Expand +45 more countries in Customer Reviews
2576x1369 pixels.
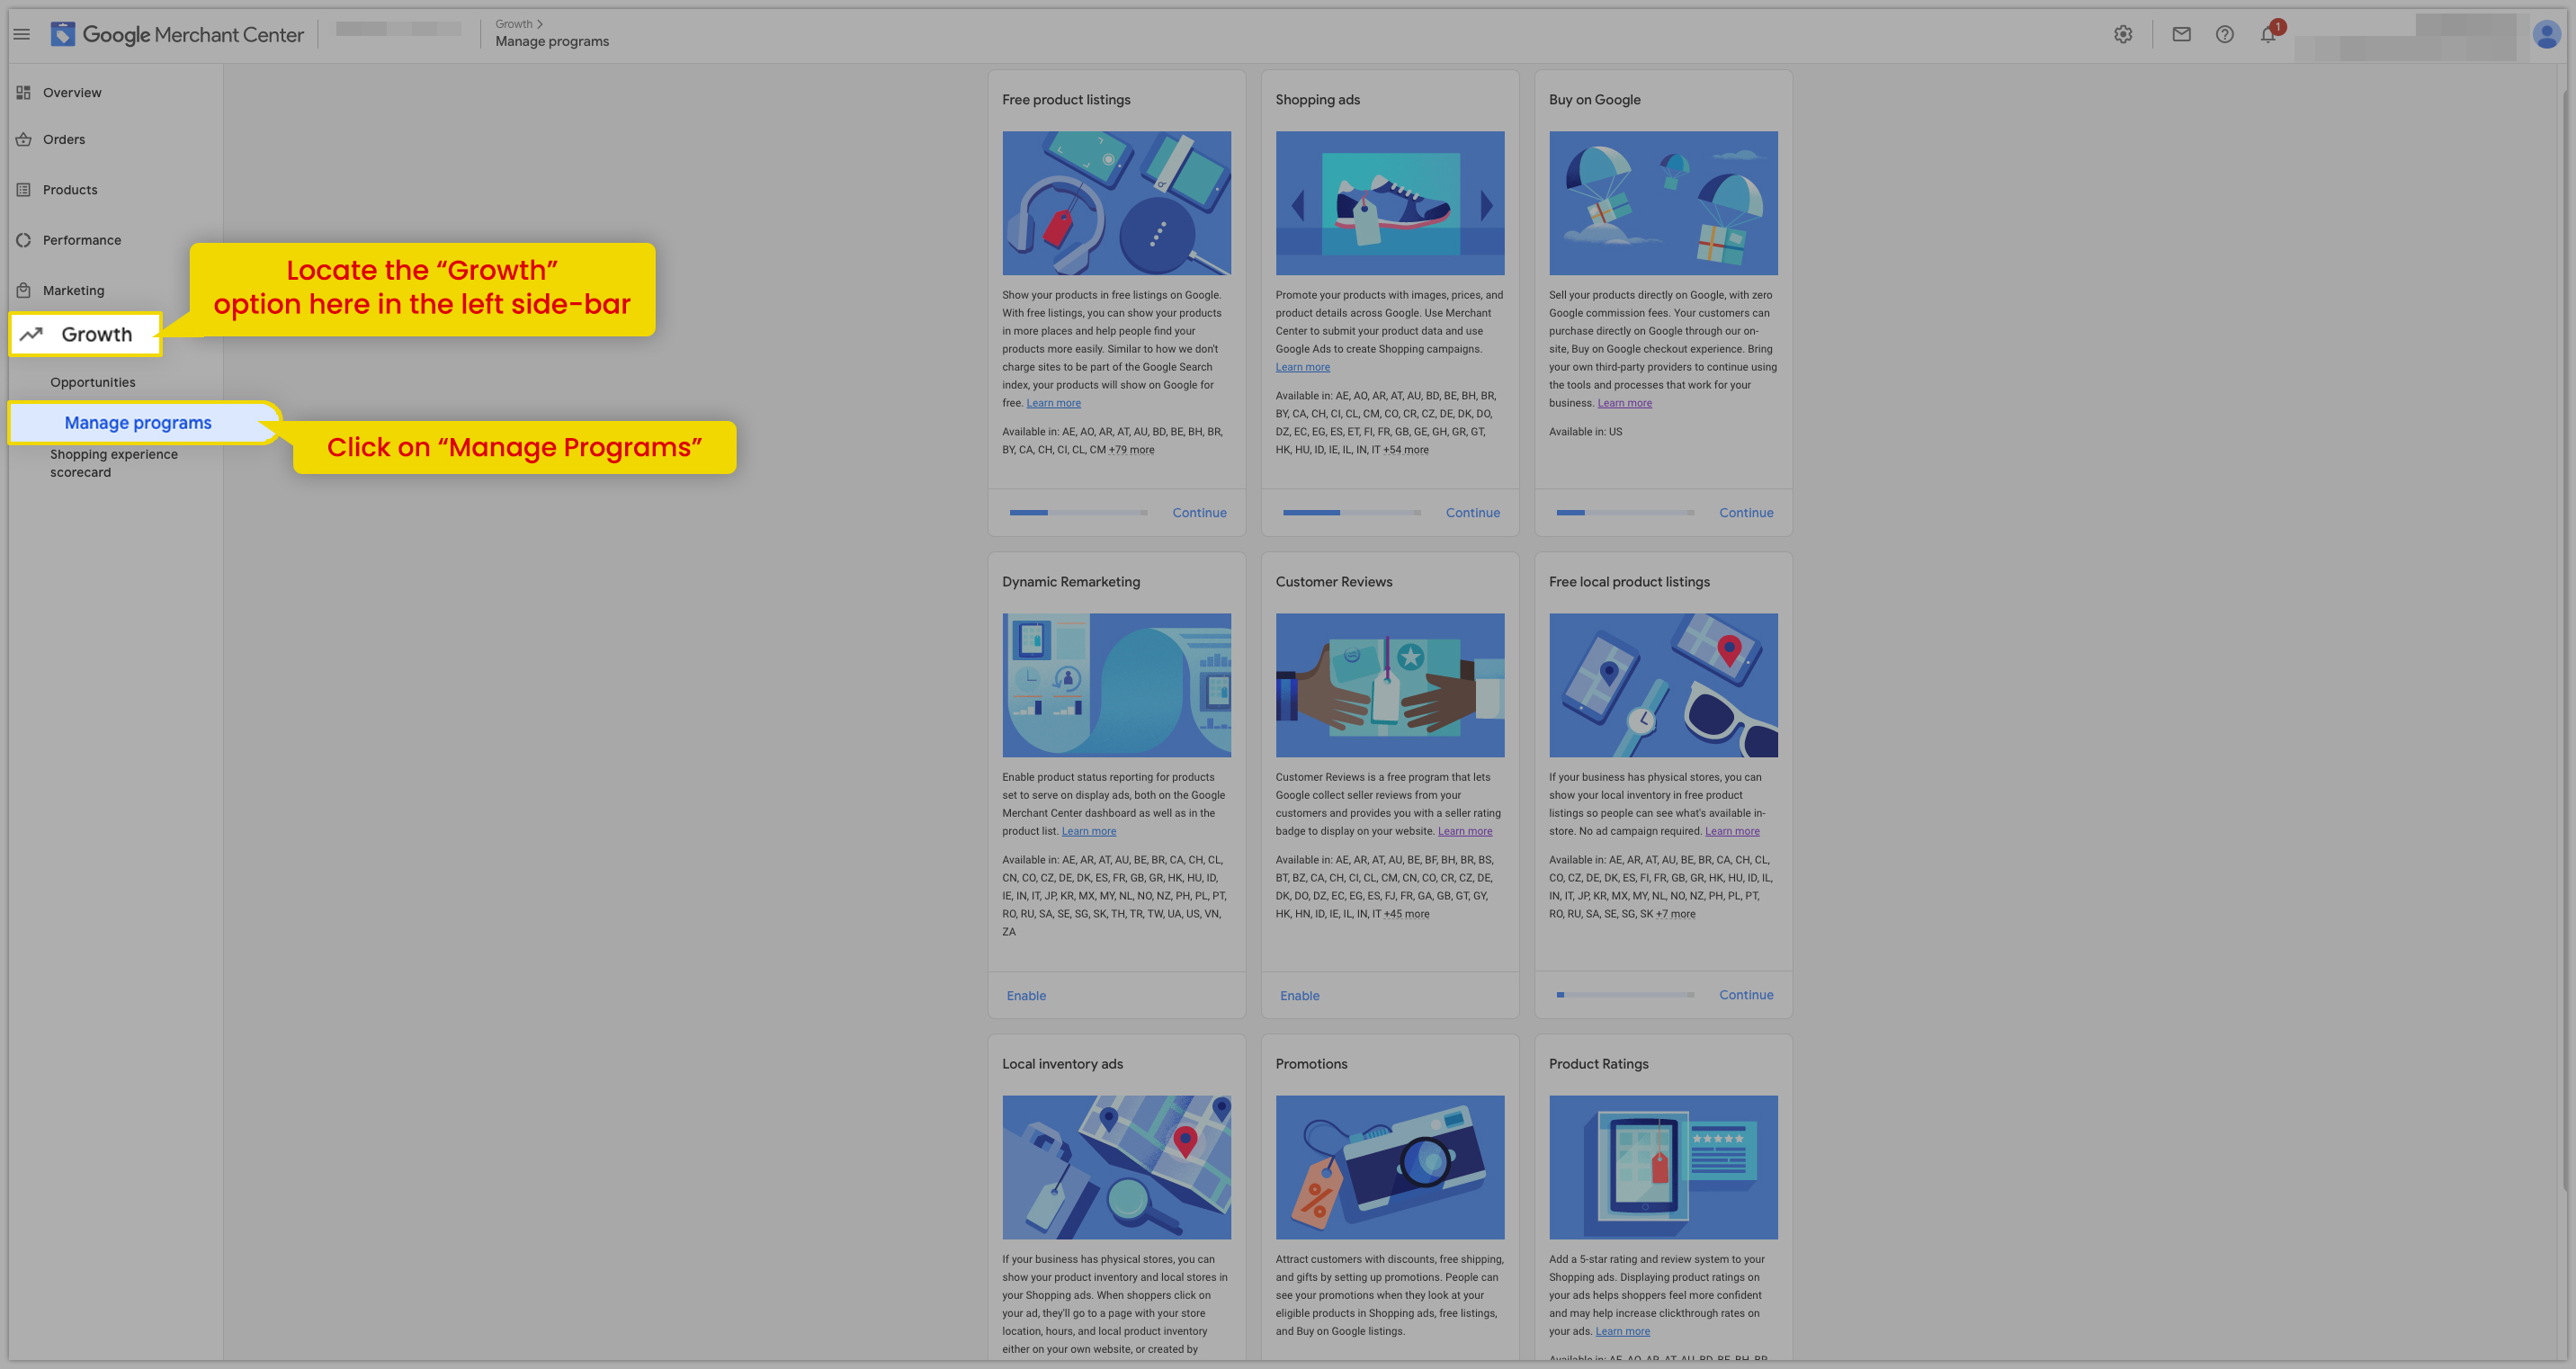tap(1406, 913)
